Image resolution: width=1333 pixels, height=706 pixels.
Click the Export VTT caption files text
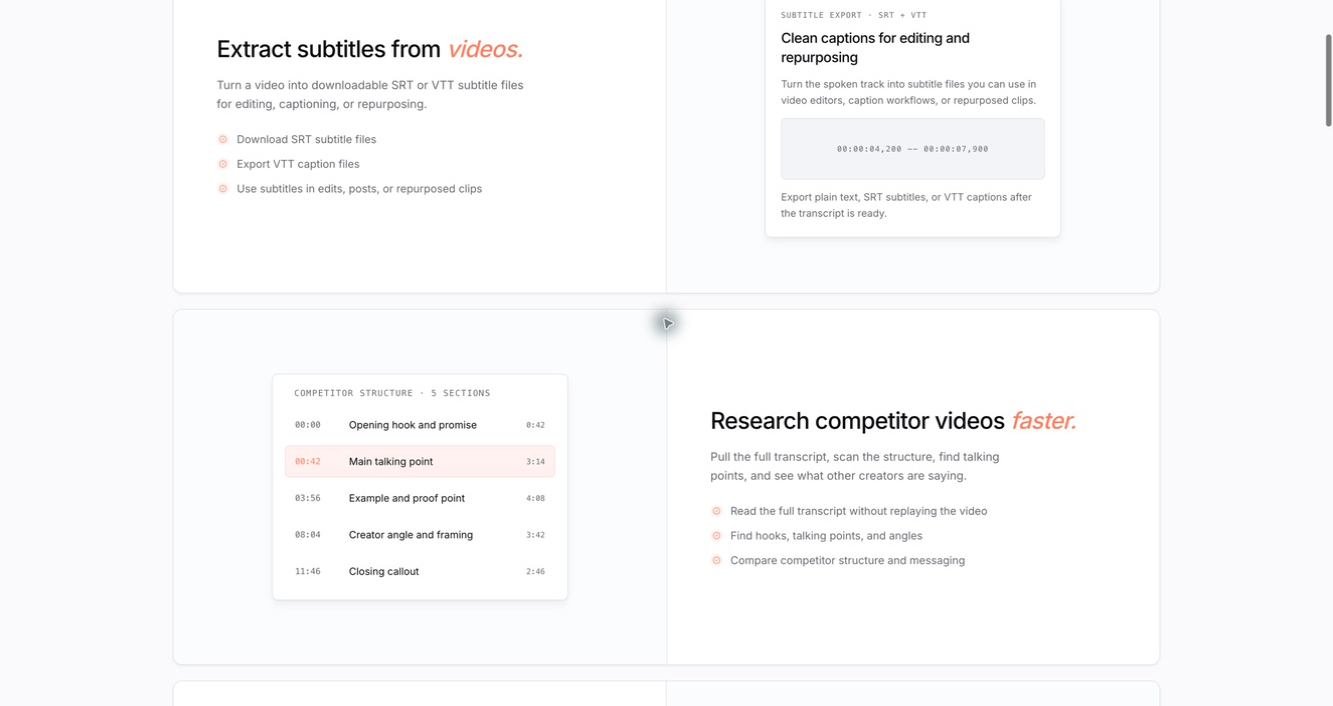click(298, 164)
